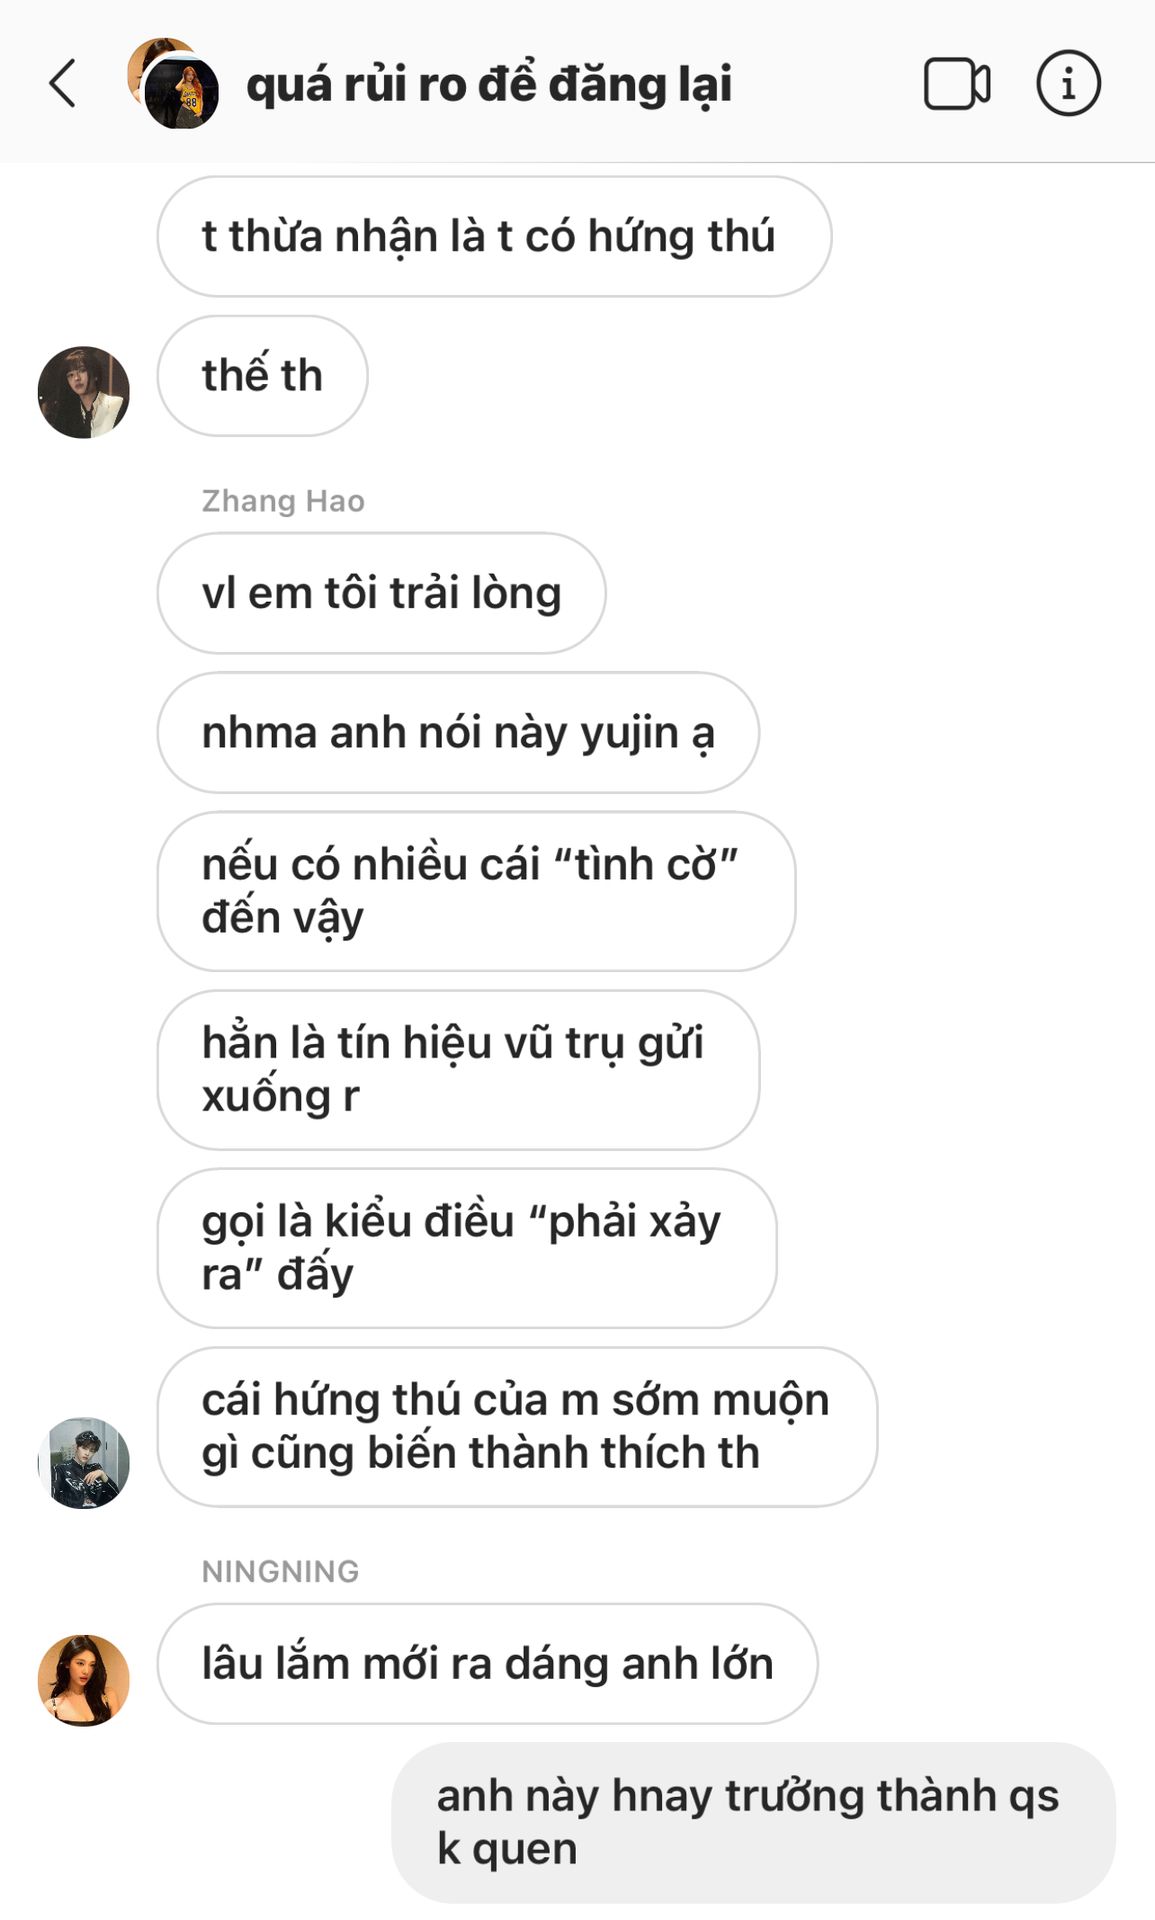Tap NINGNING's profile avatar
The width and height of the screenshot is (1155, 1920).
click(84, 1680)
